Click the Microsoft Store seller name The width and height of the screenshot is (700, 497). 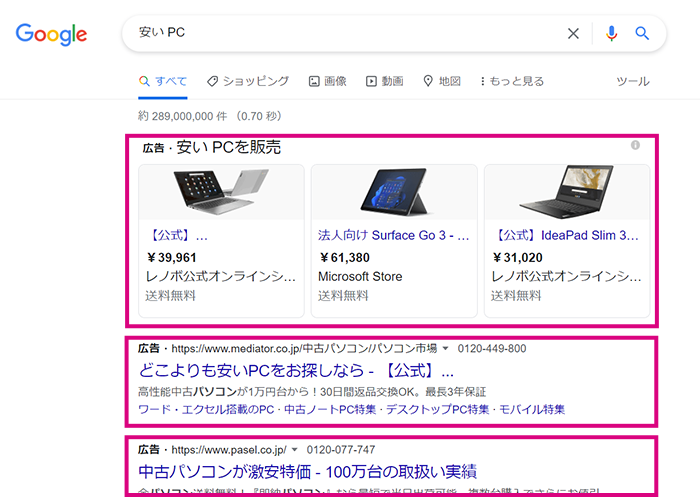coord(360,277)
